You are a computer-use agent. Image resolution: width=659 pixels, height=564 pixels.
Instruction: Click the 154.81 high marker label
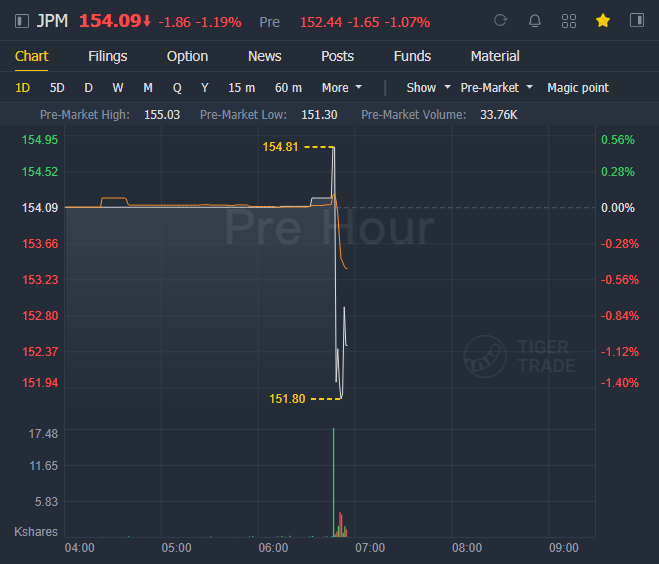[x=280, y=147]
